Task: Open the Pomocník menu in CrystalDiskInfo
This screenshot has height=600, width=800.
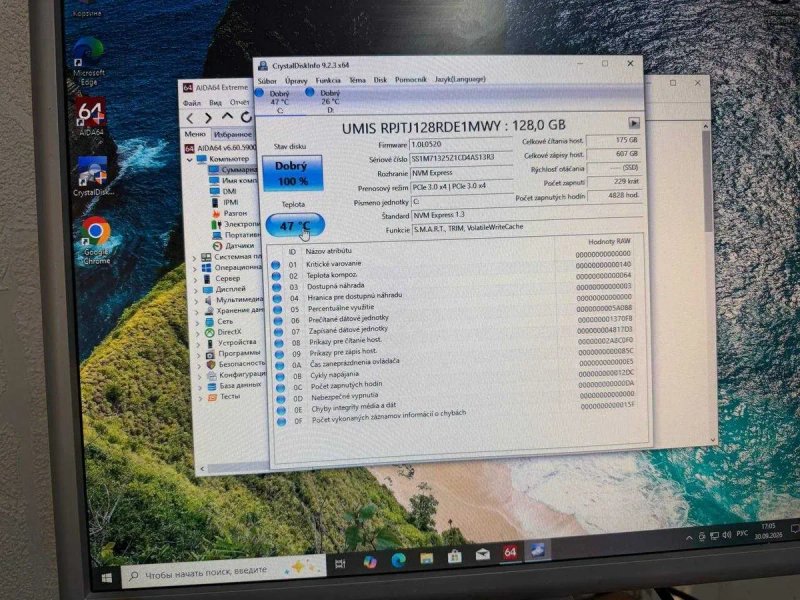Action: pos(411,80)
